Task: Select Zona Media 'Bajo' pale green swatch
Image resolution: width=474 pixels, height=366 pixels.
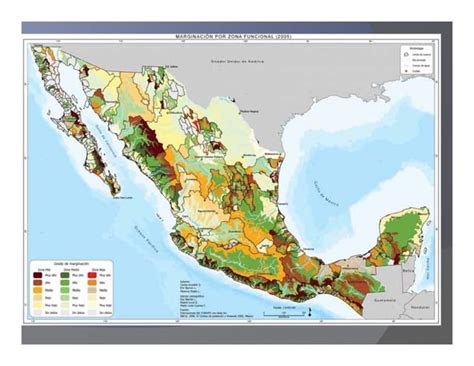Action: pos(65,298)
